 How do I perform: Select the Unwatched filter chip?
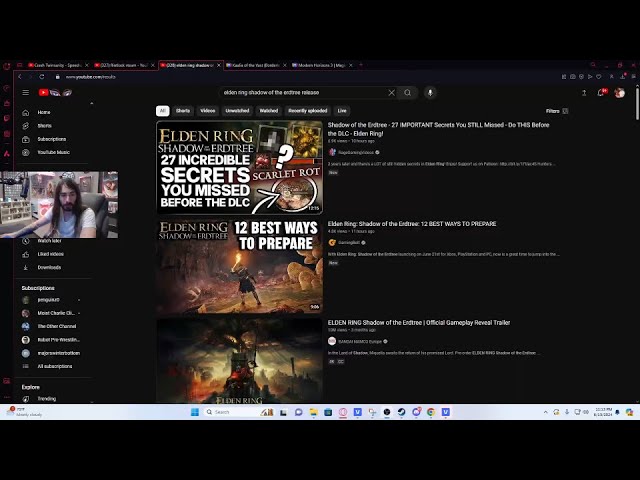(237, 111)
